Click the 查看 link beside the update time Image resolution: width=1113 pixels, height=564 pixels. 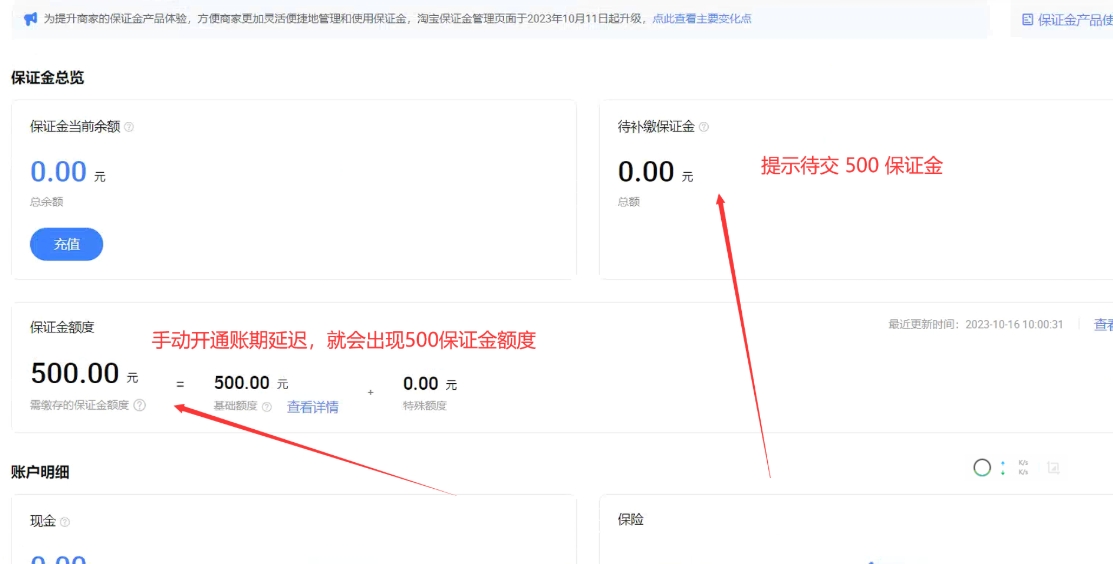point(1103,325)
